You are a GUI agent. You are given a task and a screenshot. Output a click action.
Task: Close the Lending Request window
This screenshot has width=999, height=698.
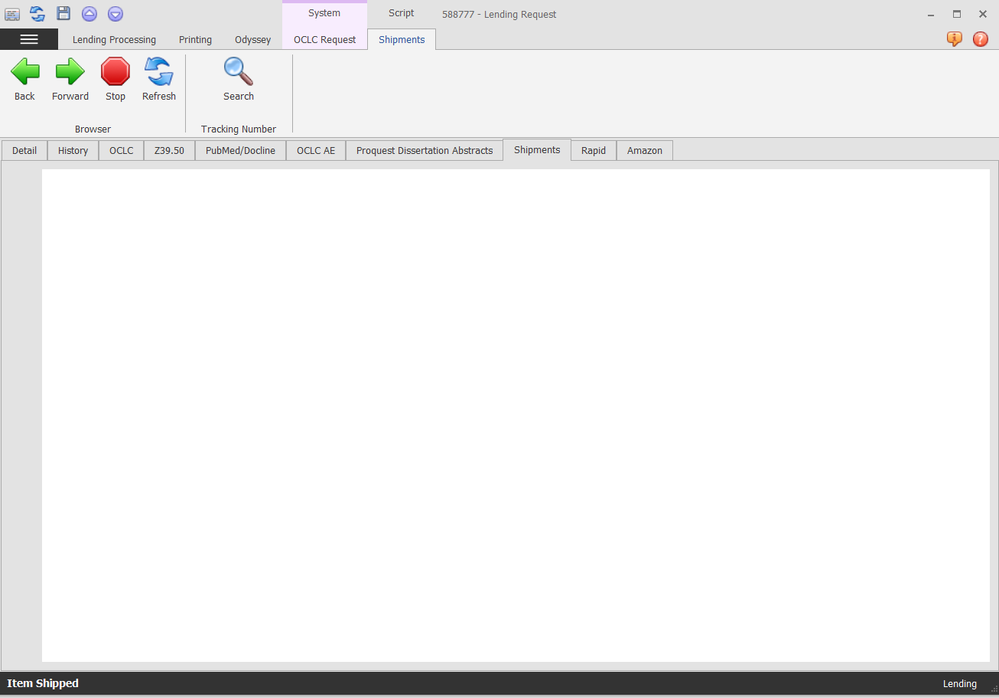tap(983, 14)
